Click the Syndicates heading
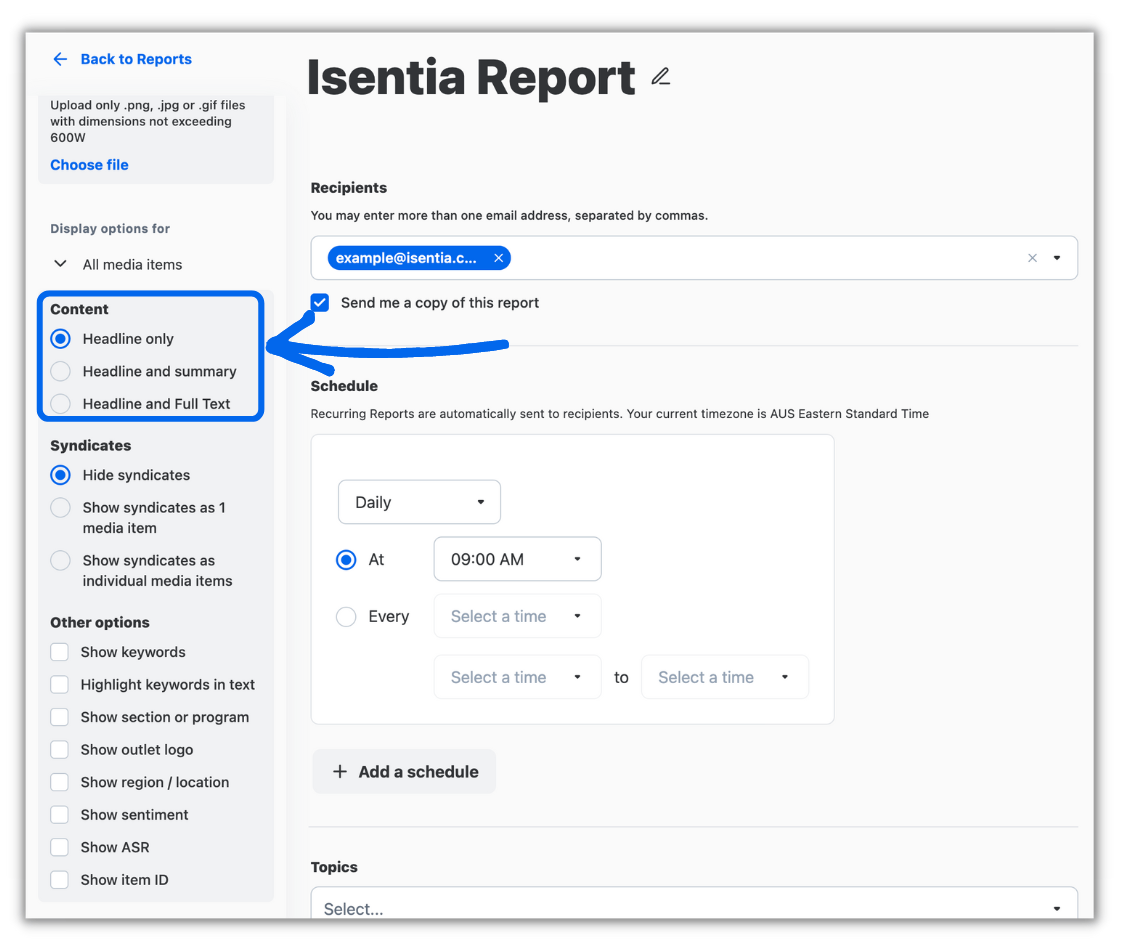Viewport: 1123px width, 942px height. 90,446
